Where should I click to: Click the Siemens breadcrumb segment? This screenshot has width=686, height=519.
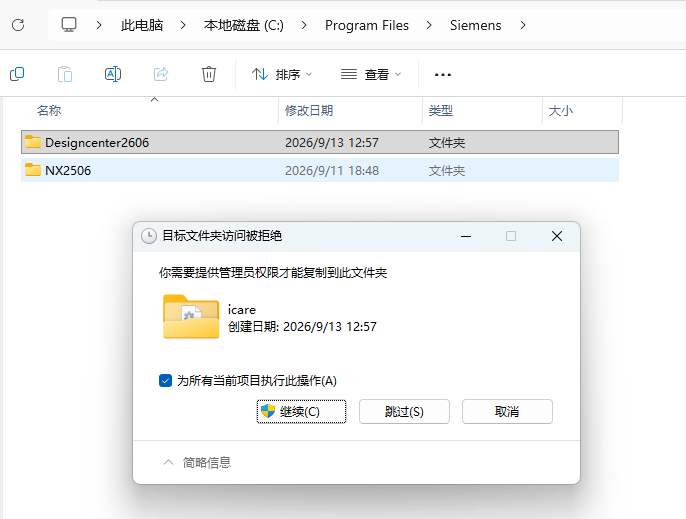tap(476, 25)
